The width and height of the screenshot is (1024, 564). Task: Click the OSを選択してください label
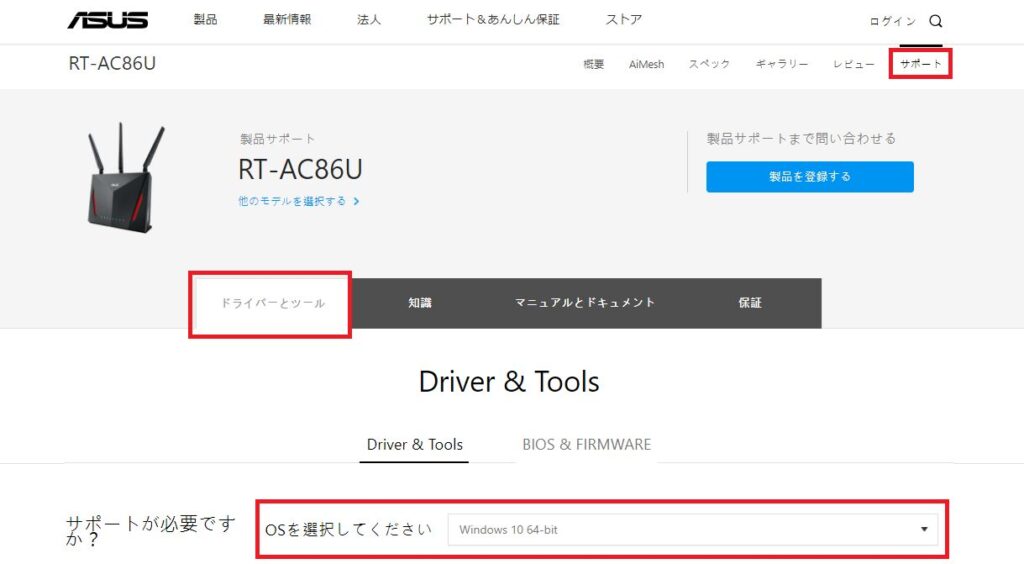tap(348, 529)
